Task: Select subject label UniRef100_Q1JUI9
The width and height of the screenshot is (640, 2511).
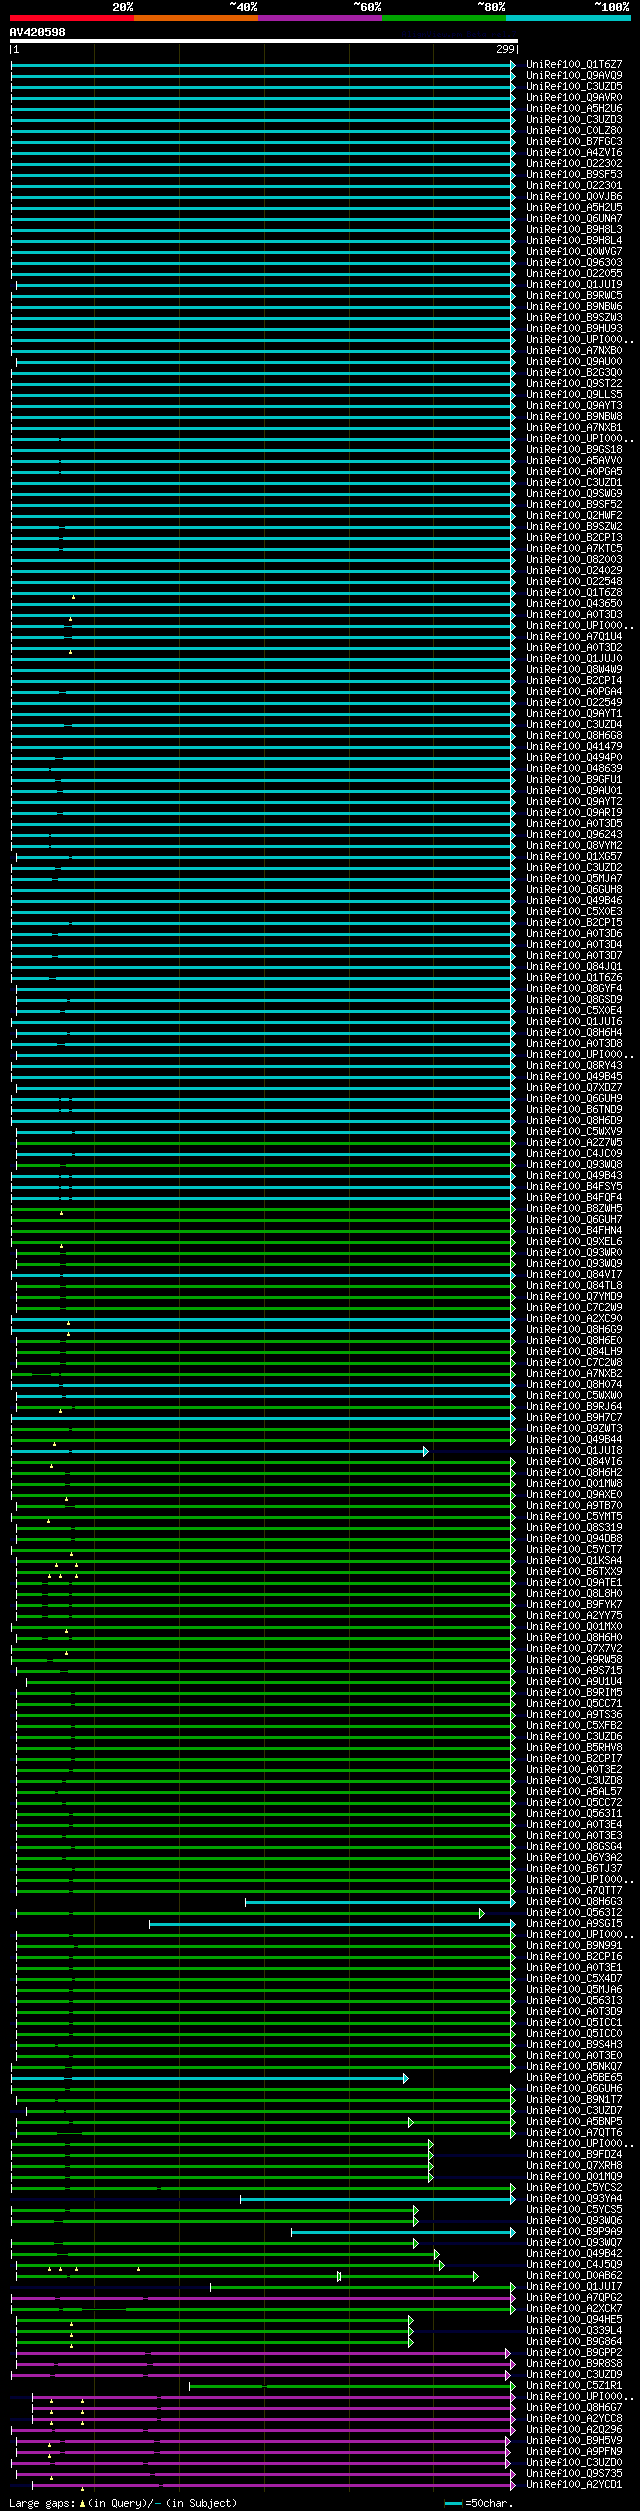Action: click(x=574, y=284)
